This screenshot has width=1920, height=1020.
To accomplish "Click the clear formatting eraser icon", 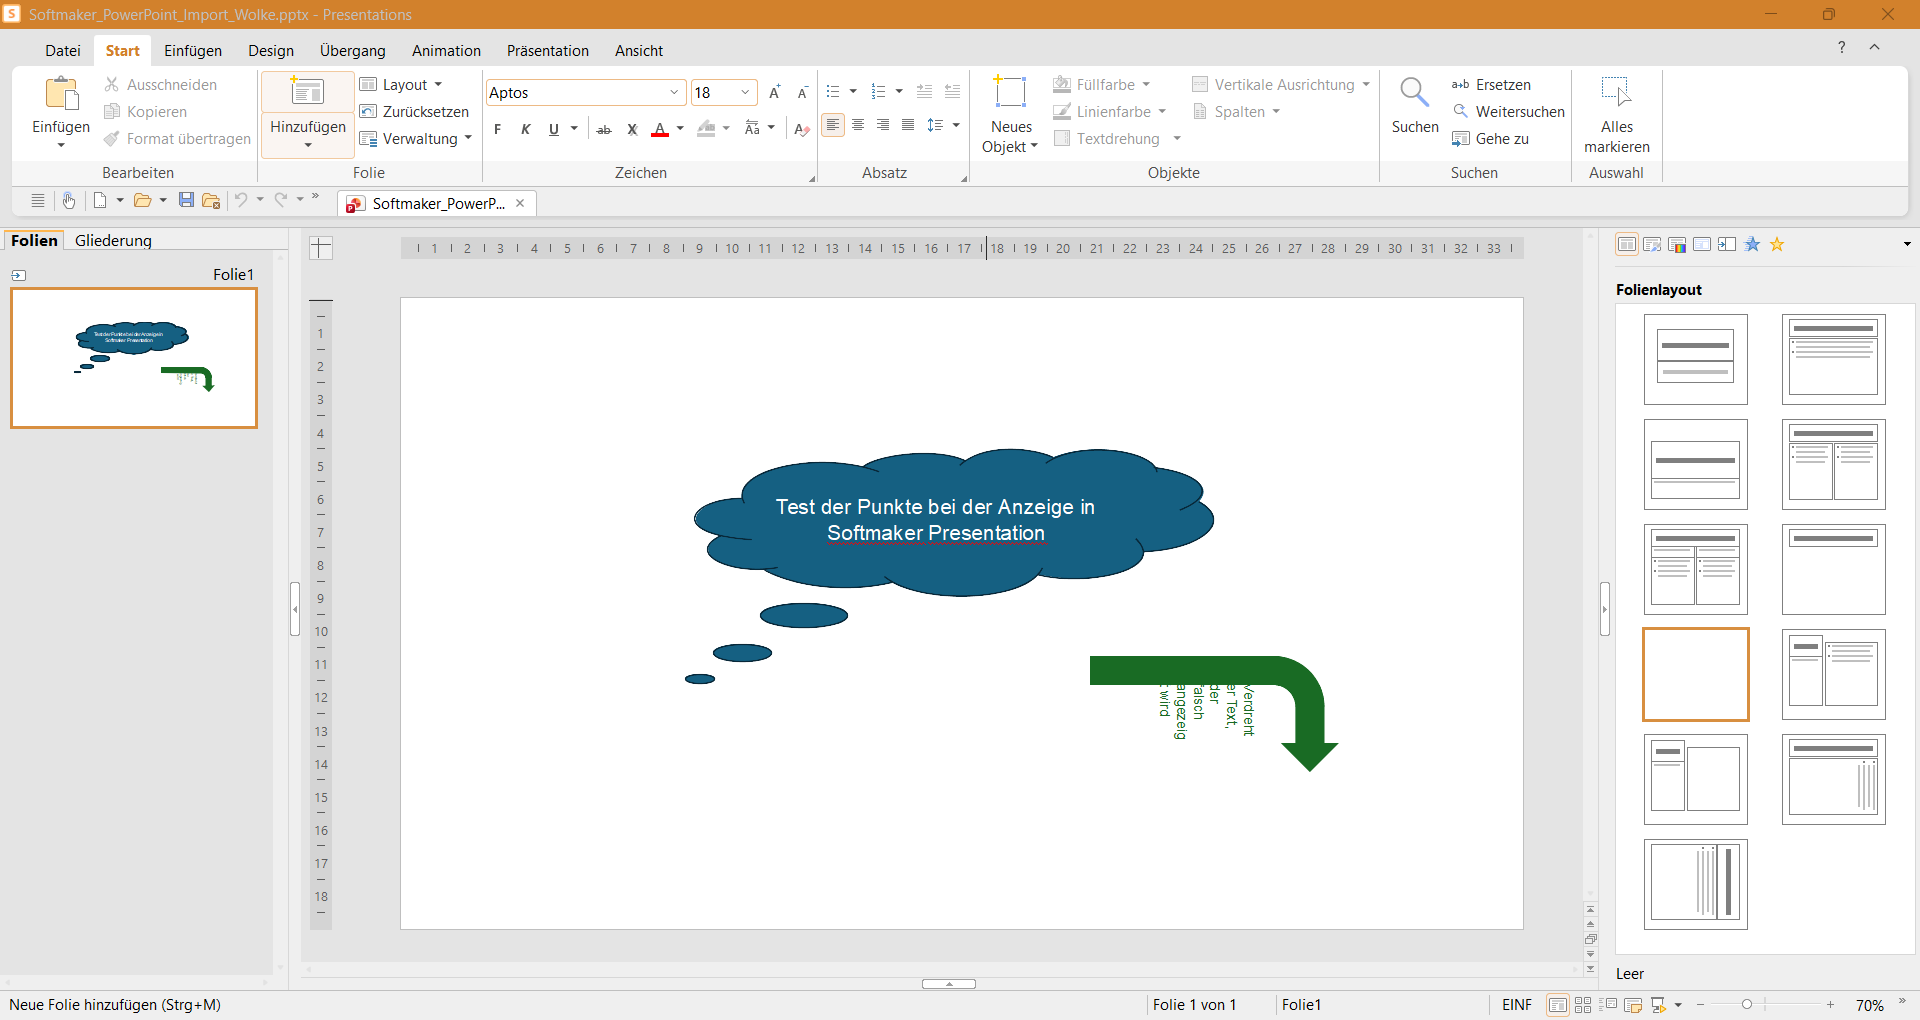I will coord(802,129).
